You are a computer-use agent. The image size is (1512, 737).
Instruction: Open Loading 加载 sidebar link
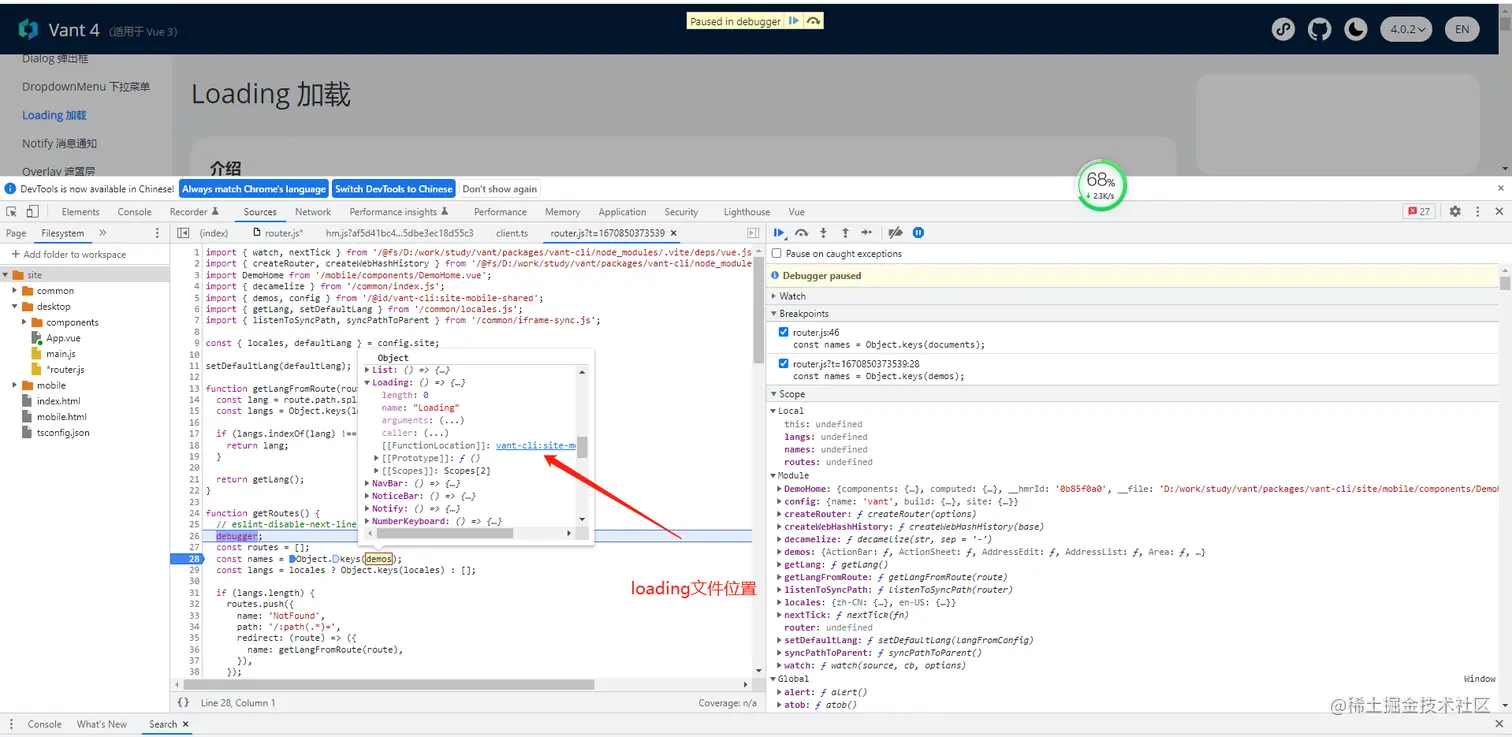(54, 115)
